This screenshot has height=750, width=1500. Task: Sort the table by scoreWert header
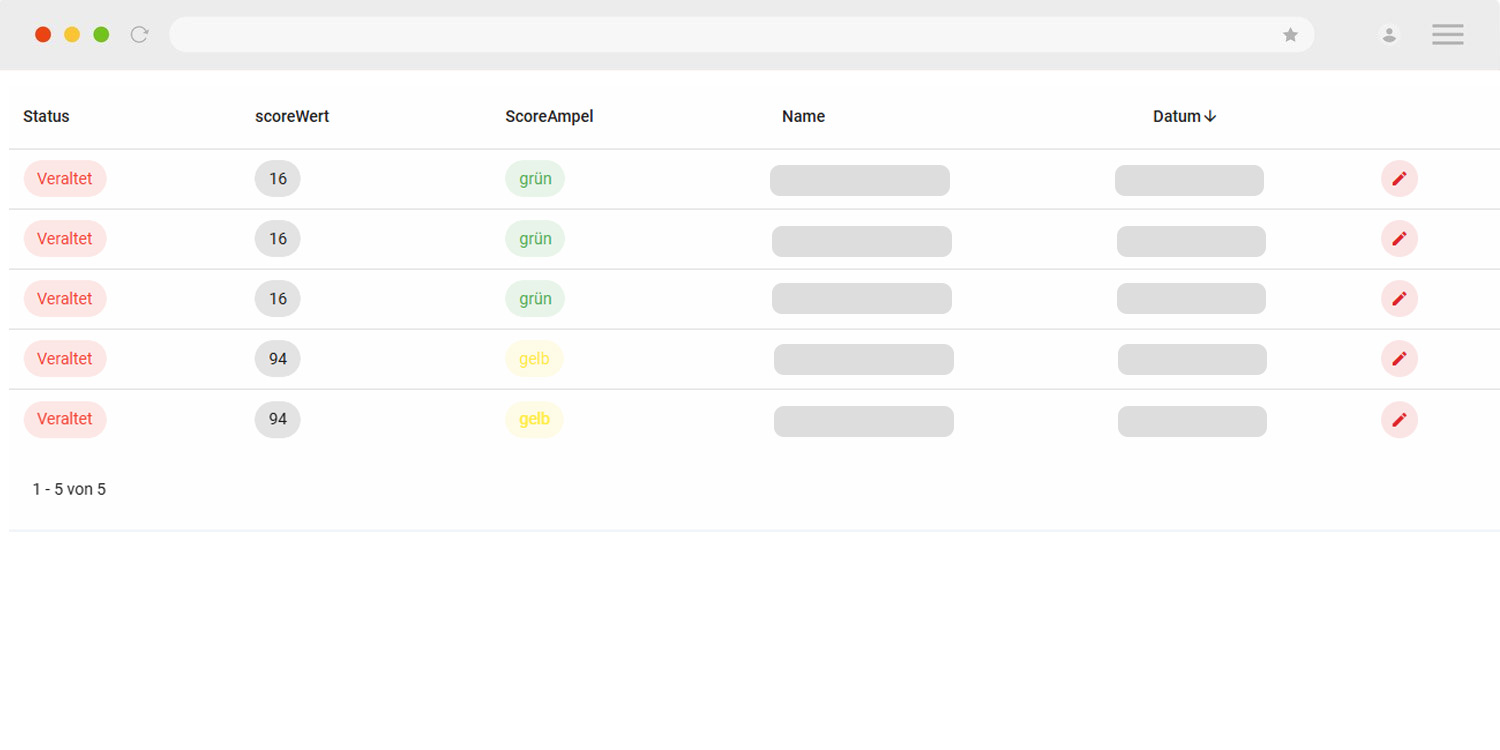[292, 116]
